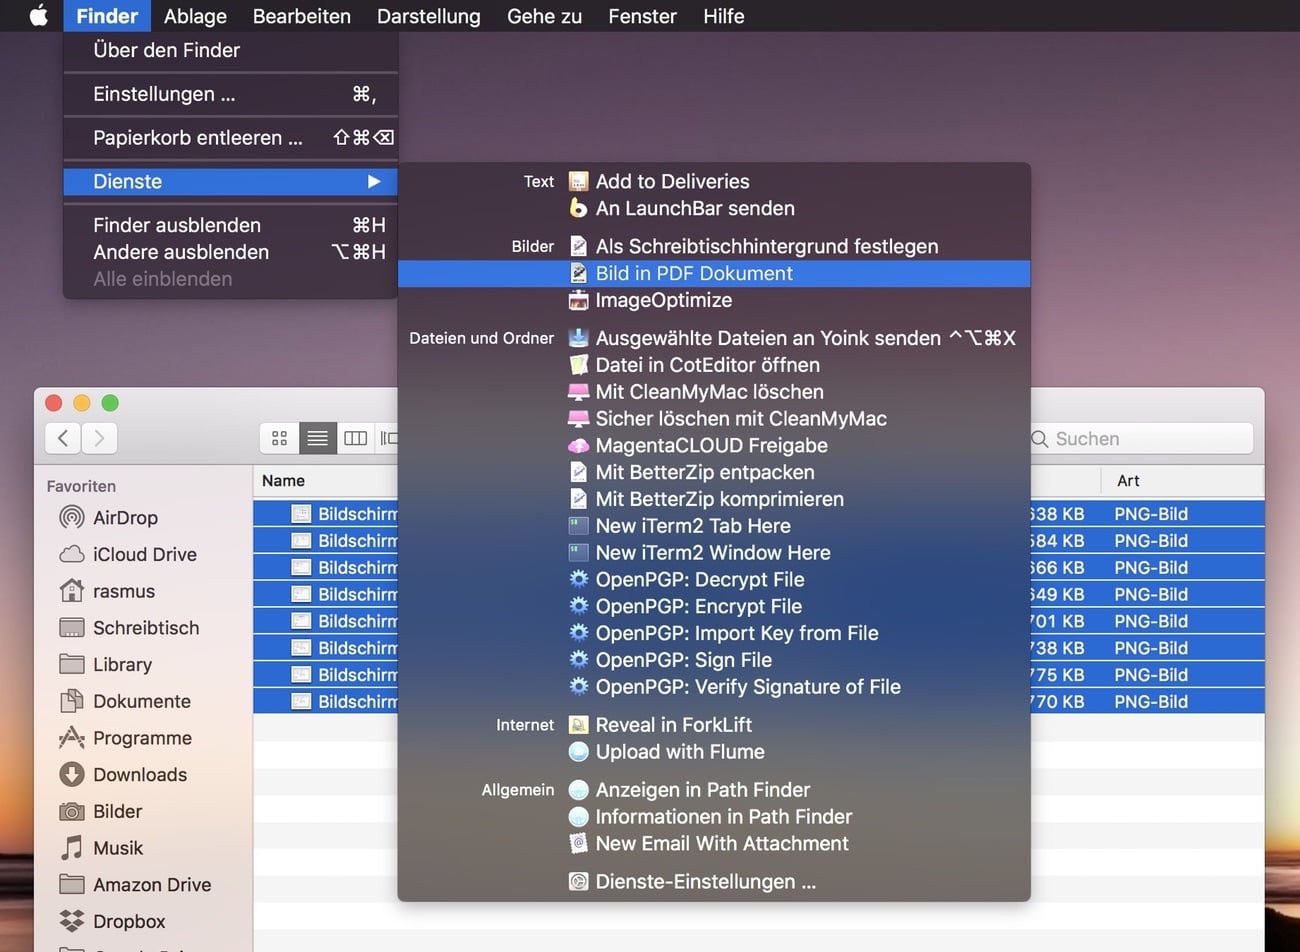
Task: Click New iTerm2 Tab Here icon
Action: click(x=578, y=526)
